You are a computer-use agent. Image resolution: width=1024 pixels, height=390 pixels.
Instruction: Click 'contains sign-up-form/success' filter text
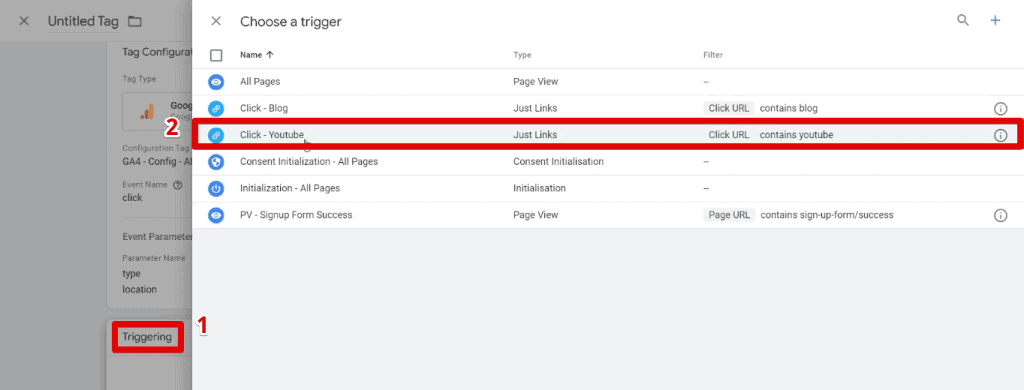coord(827,215)
